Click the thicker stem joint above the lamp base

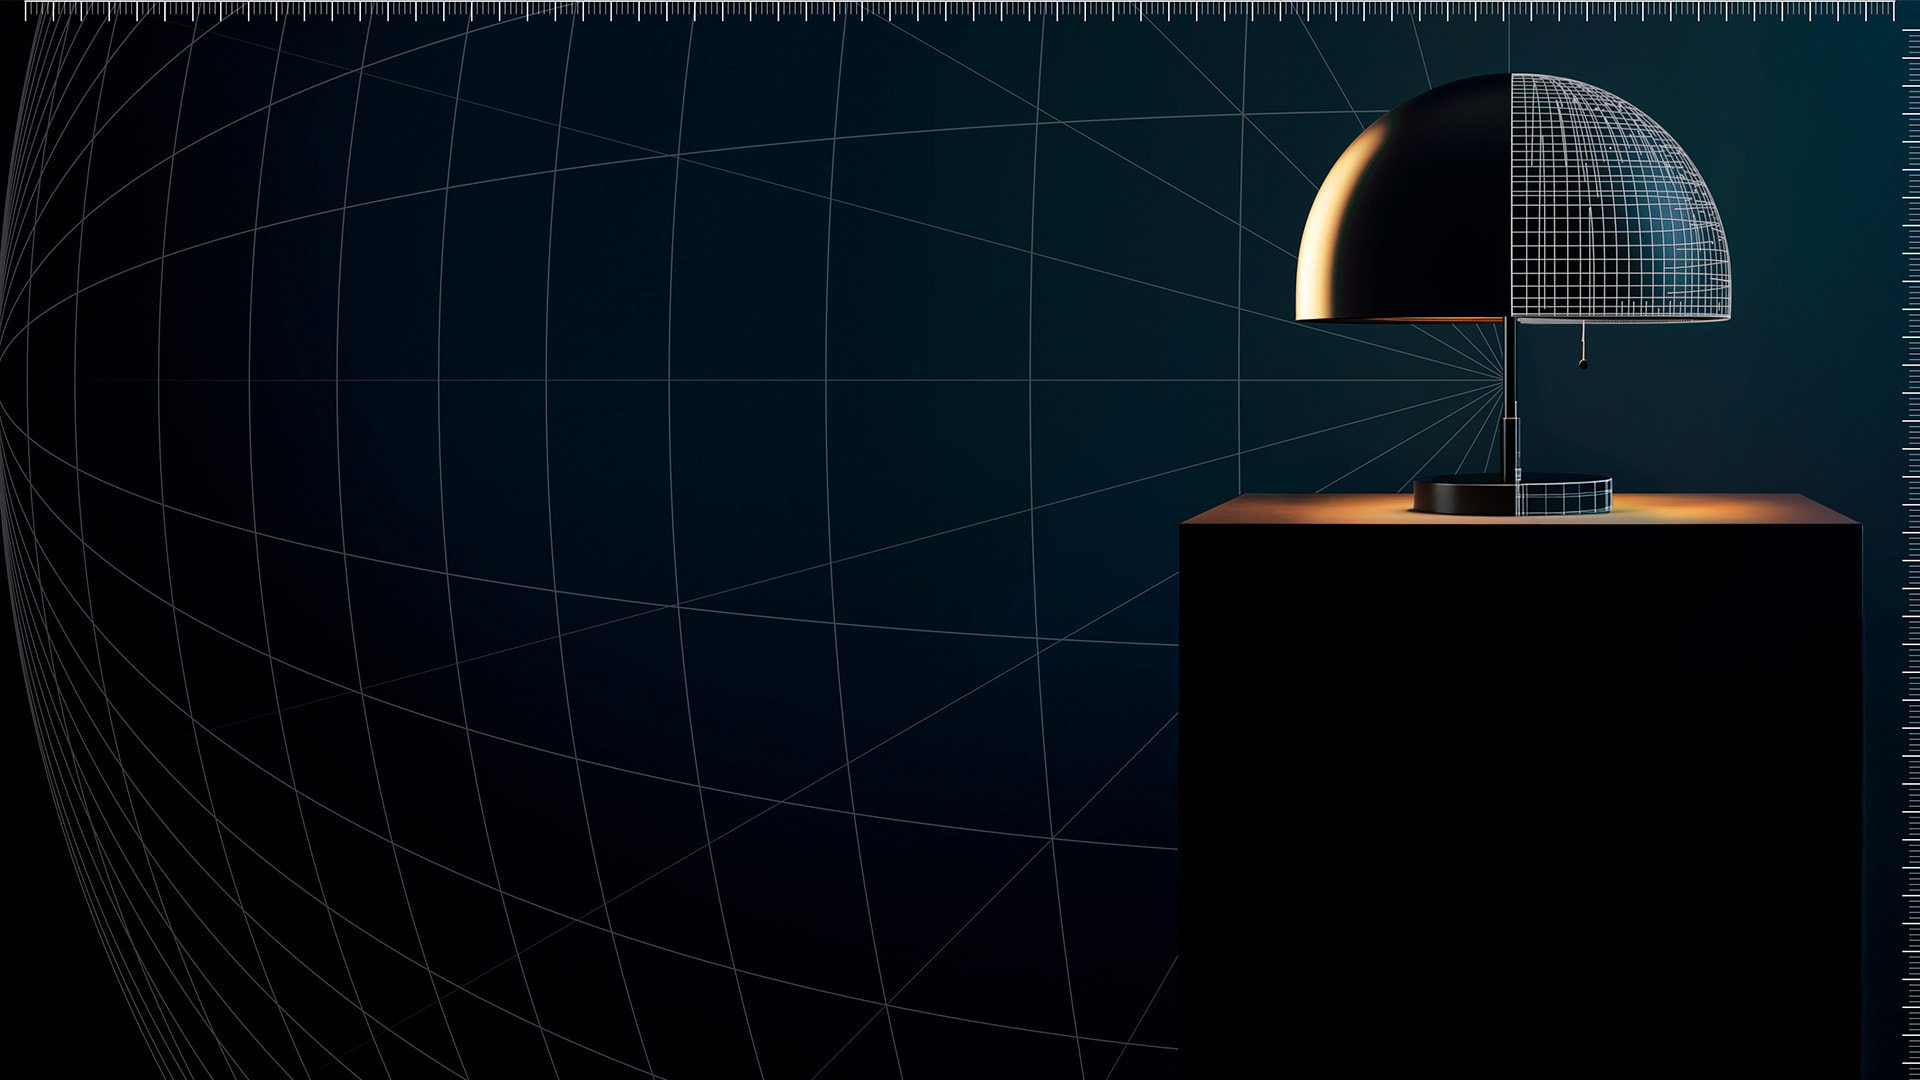point(1510,445)
